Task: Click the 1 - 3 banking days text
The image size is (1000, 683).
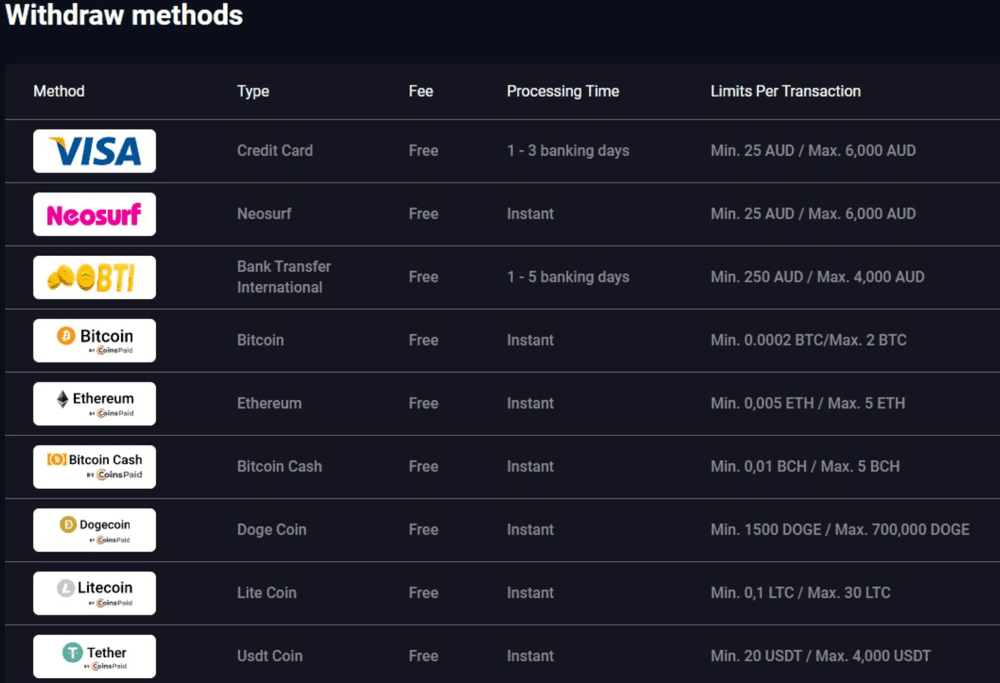Action: pos(568,151)
